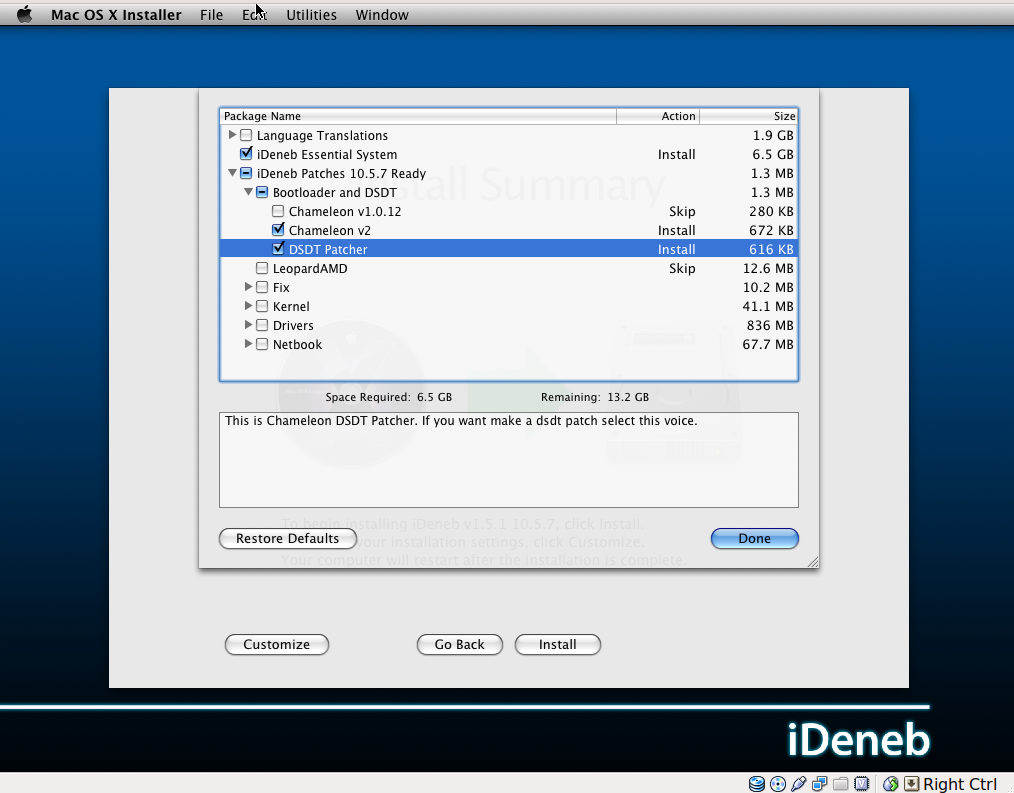Collapse the iDeneb Patches 10.5.7 Ready group
The width and height of the screenshot is (1014, 793).
coord(232,173)
